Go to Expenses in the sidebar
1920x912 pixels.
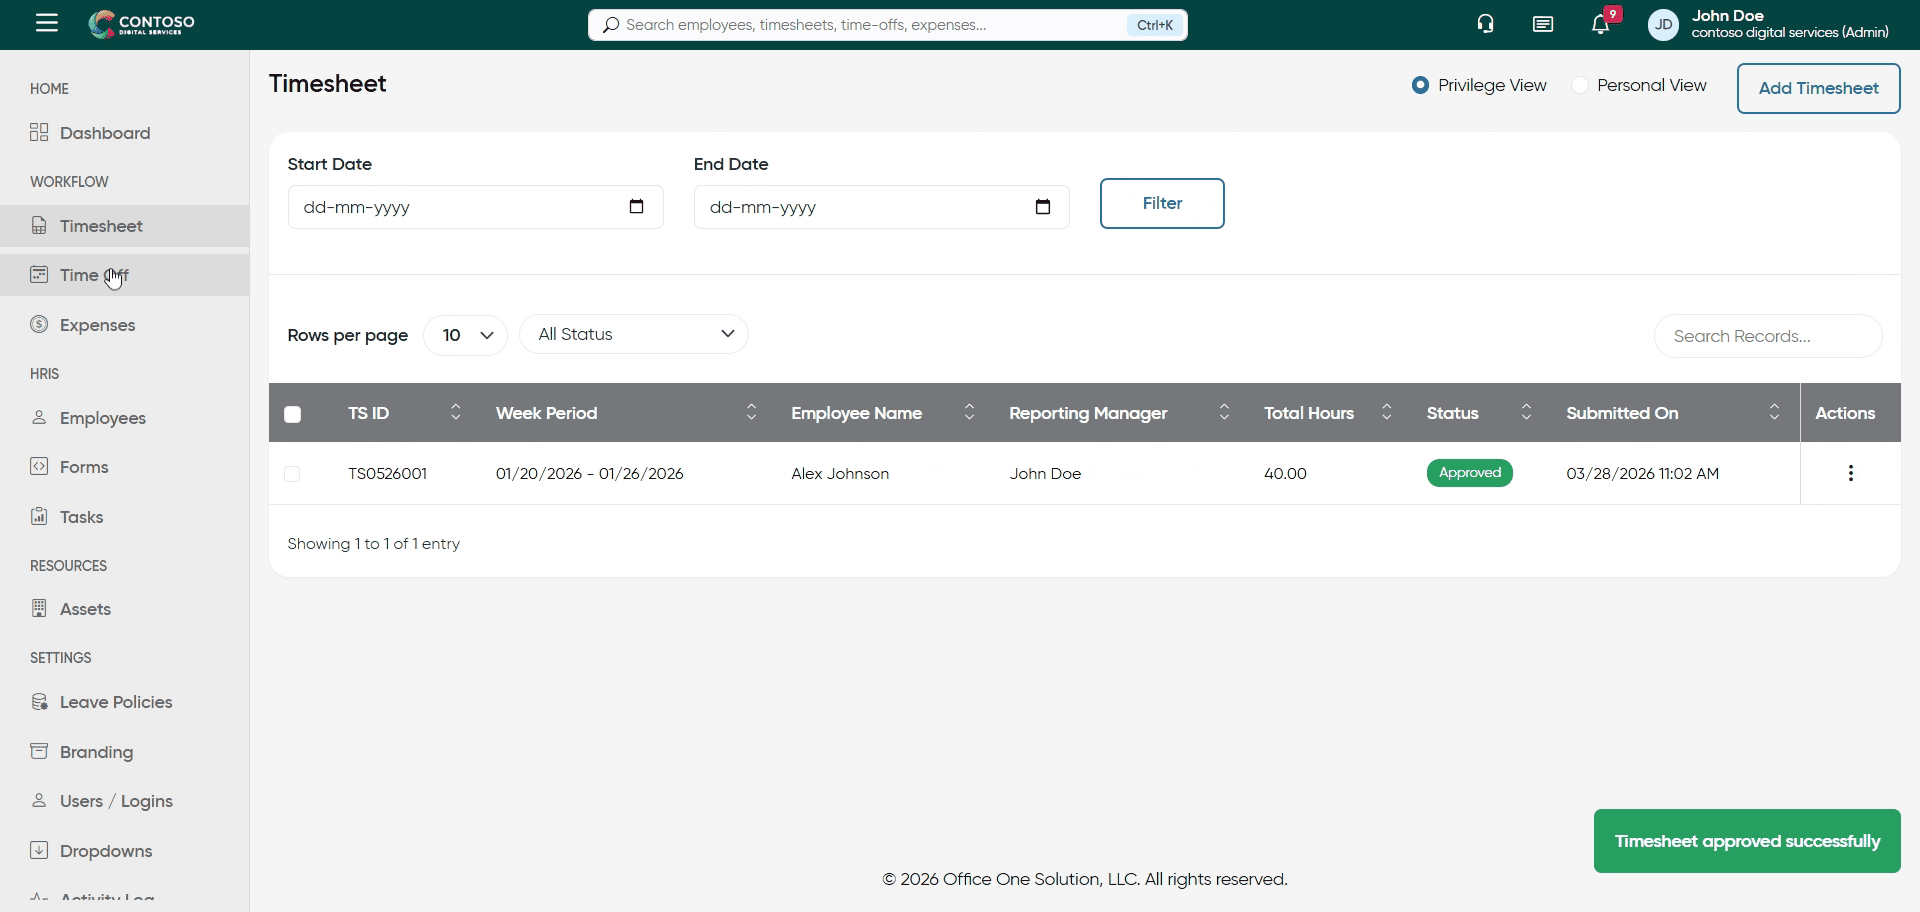(x=97, y=325)
